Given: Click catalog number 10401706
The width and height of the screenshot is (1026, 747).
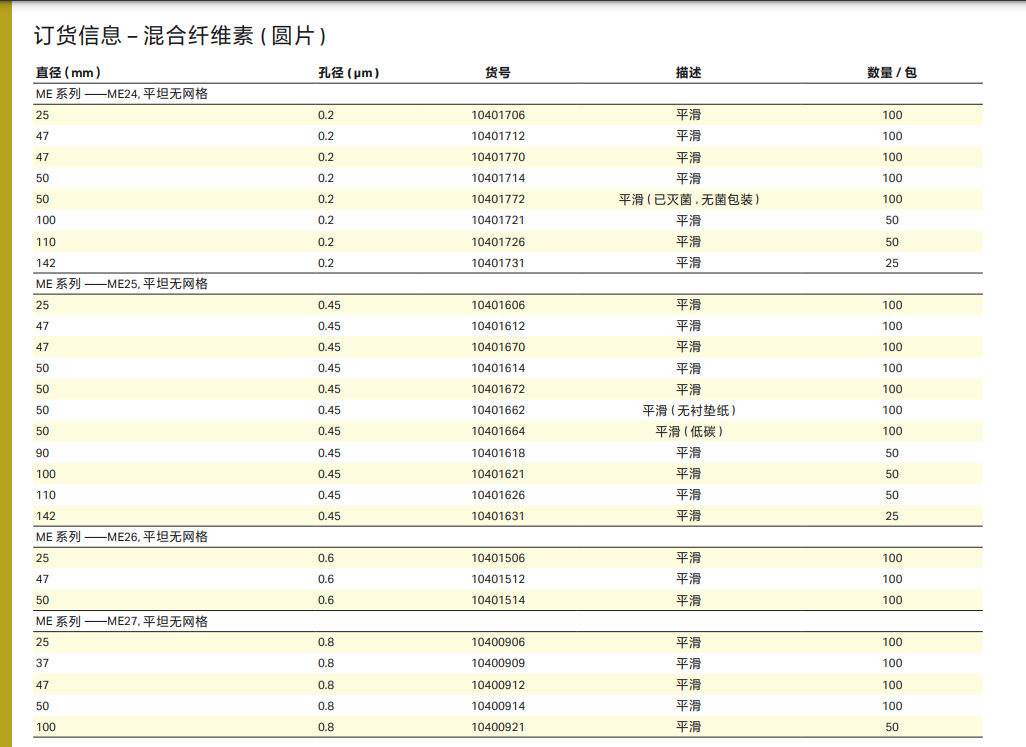Looking at the screenshot, I should (498, 115).
